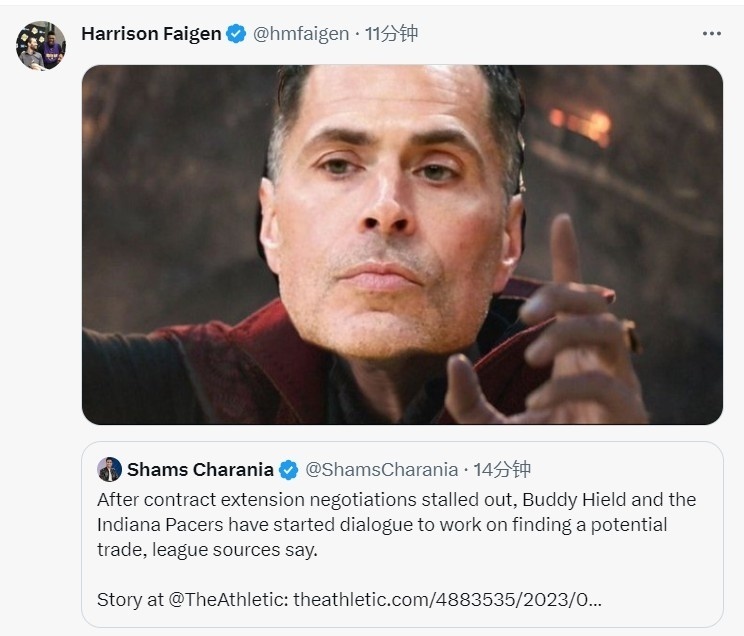Click Harrison Faigen's blue verified badge
Image resolution: width=744 pixels, height=636 pixels.
click(x=236, y=34)
